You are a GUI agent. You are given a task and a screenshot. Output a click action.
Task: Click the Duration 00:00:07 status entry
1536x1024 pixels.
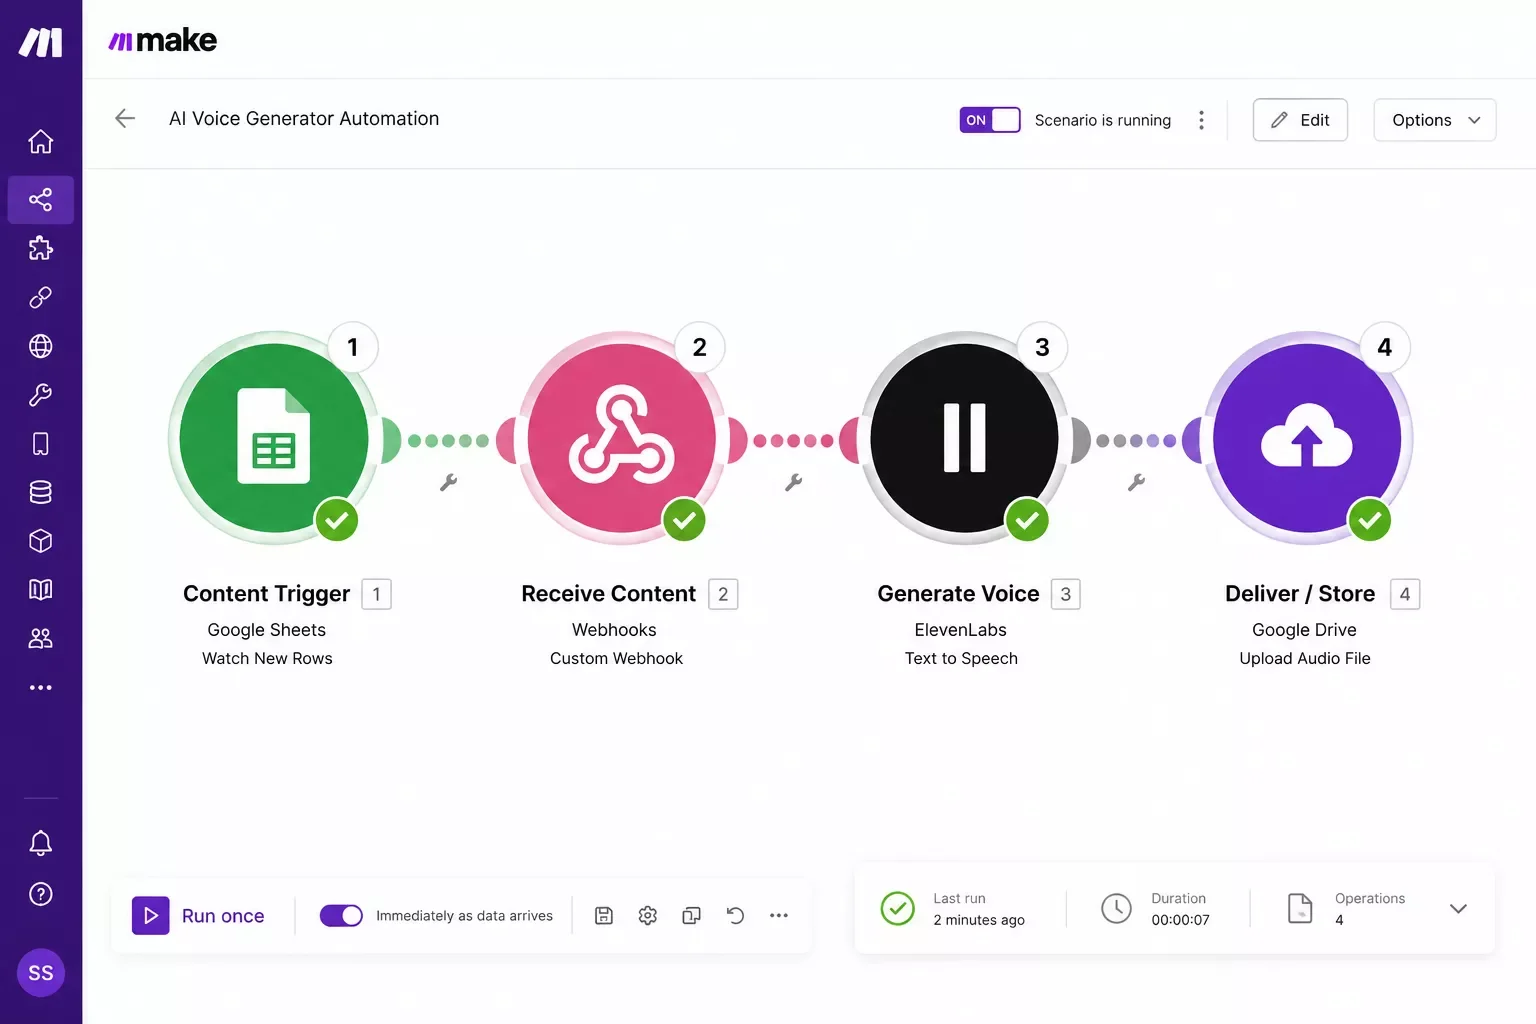1156,909
